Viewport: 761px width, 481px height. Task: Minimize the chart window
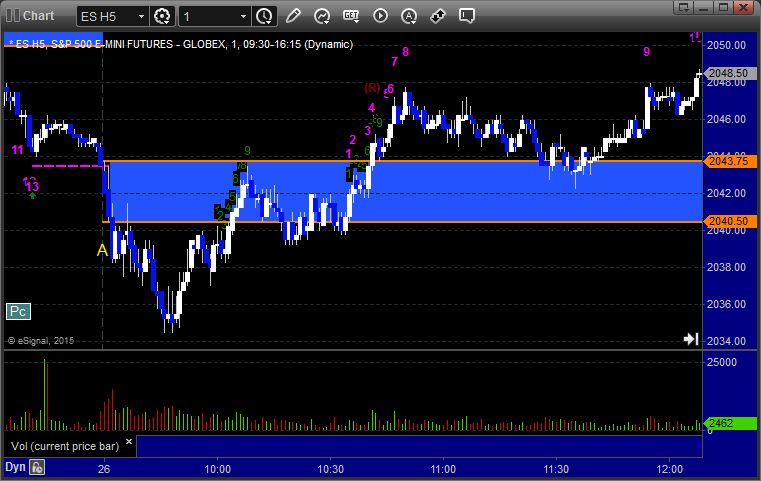pyautogui.click(x=704, y=7)
